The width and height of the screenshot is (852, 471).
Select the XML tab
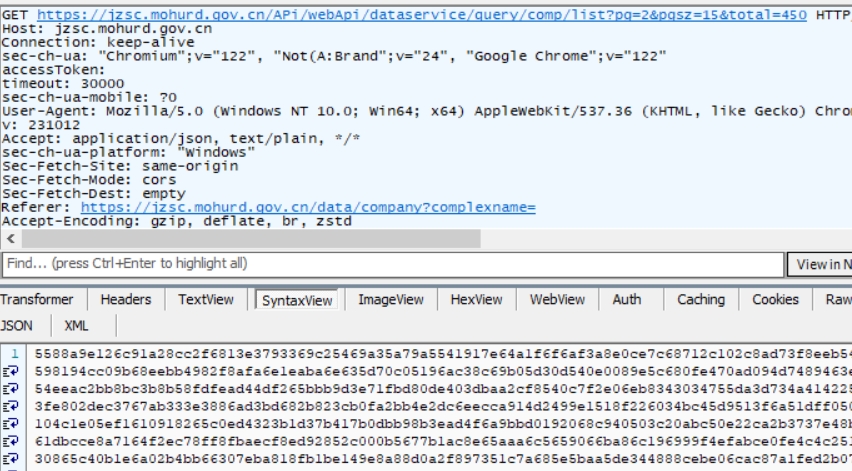tap(76, 326)
